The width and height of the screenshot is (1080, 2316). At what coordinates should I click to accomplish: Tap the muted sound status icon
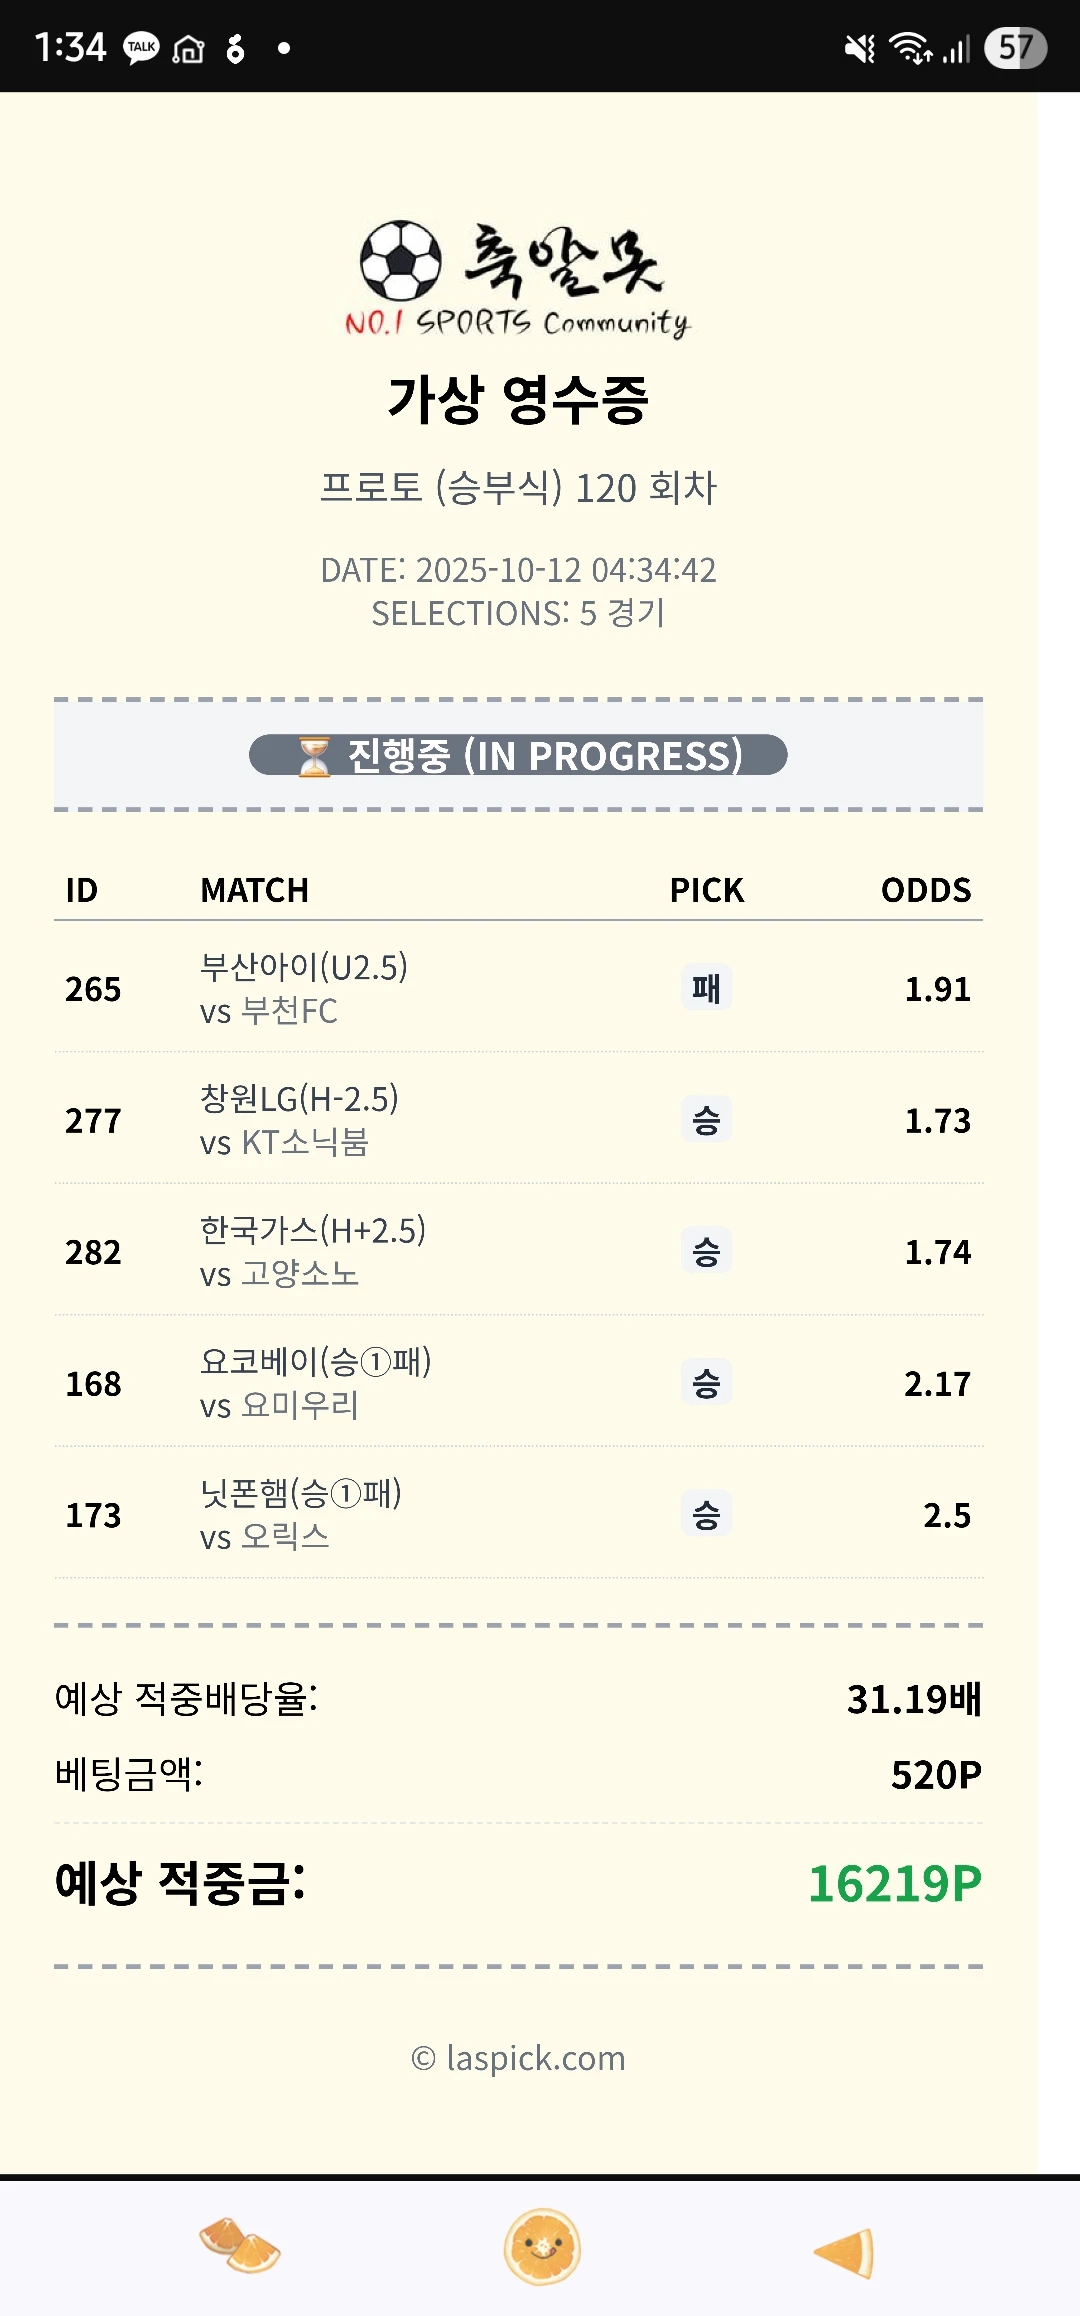tap(859, 47)
